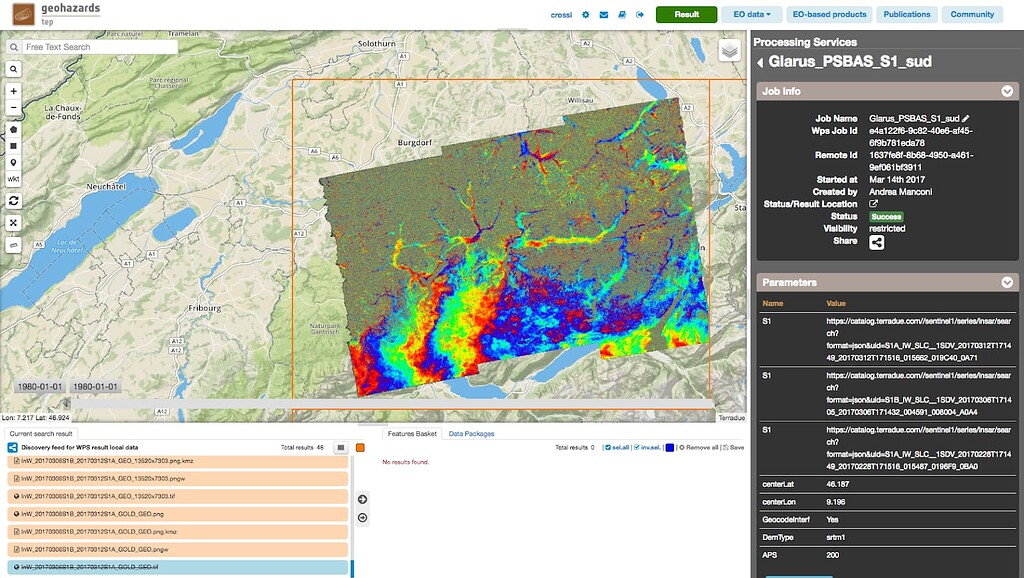Select the point marker tool
1024x578 pixels.
[x=12, y=163]
